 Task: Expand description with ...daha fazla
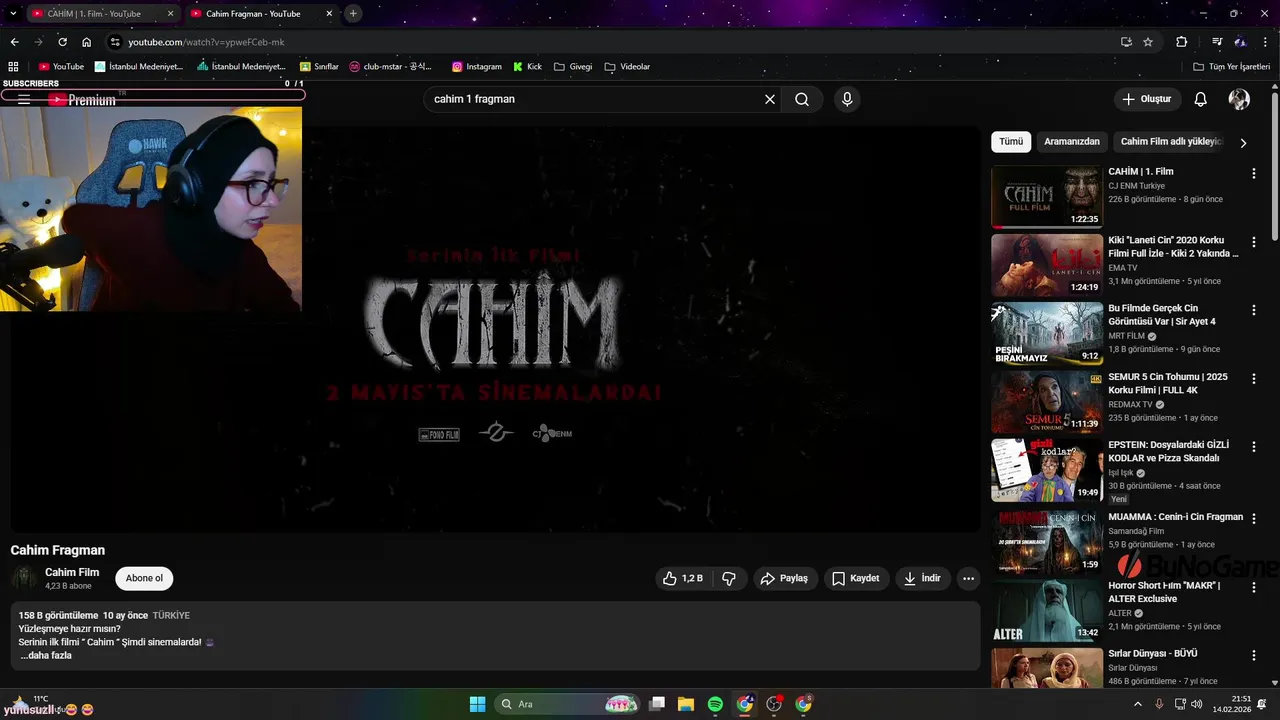pos(45,655)
